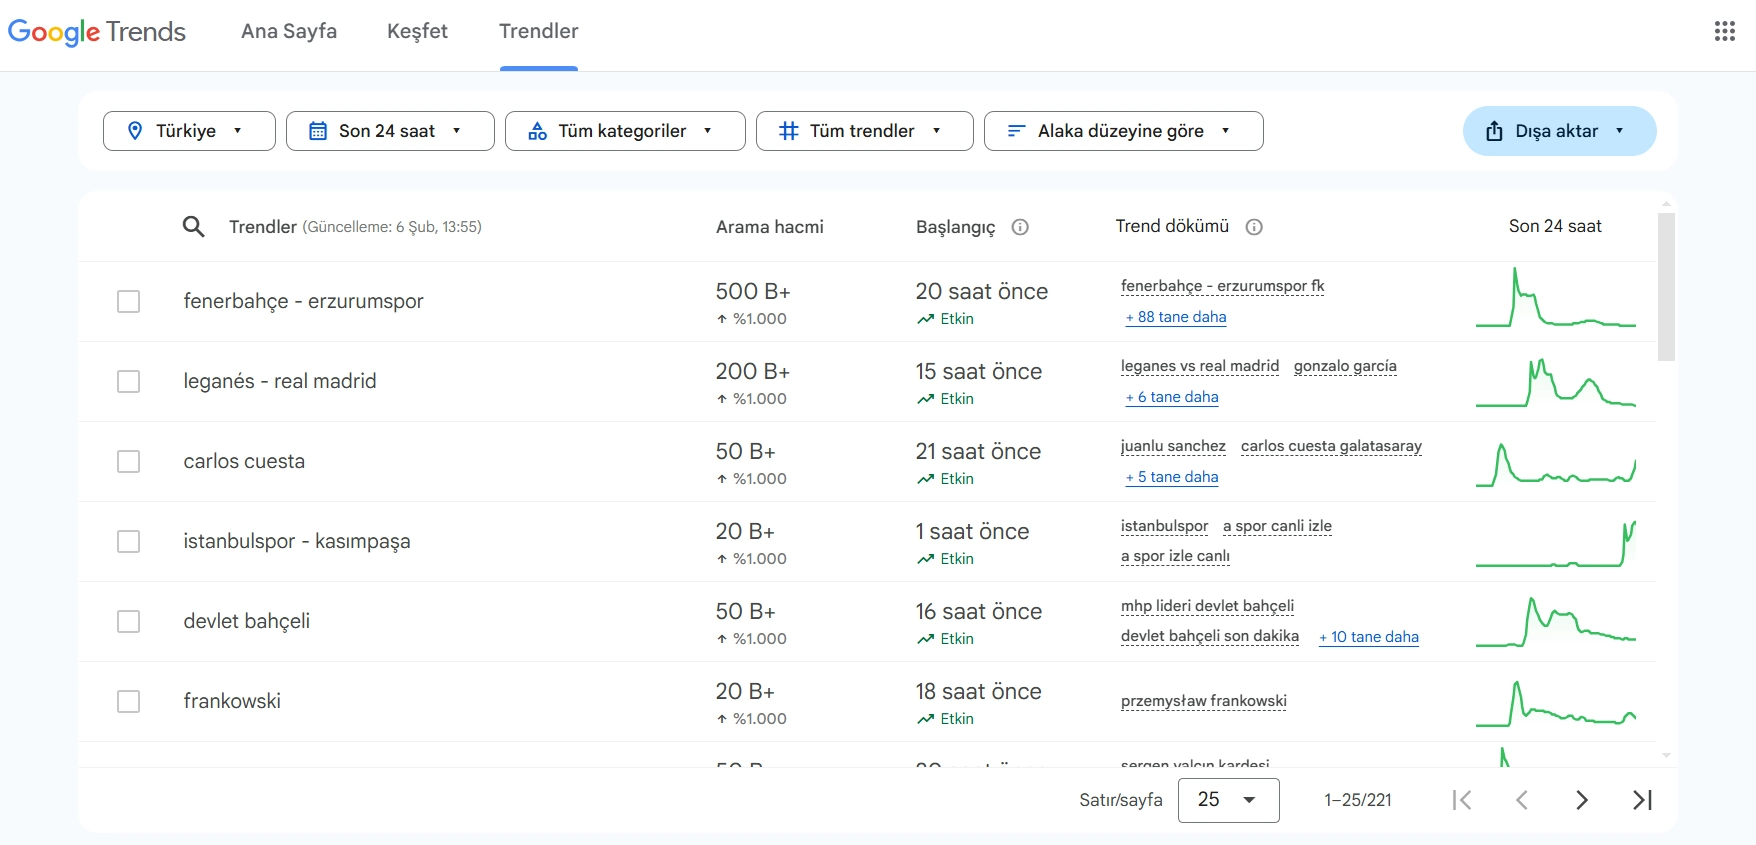Image resolution: width=1756 pixels, height=845 pixels.
Task: Go to the previous results page
Action: click(x=1522, y=800)
